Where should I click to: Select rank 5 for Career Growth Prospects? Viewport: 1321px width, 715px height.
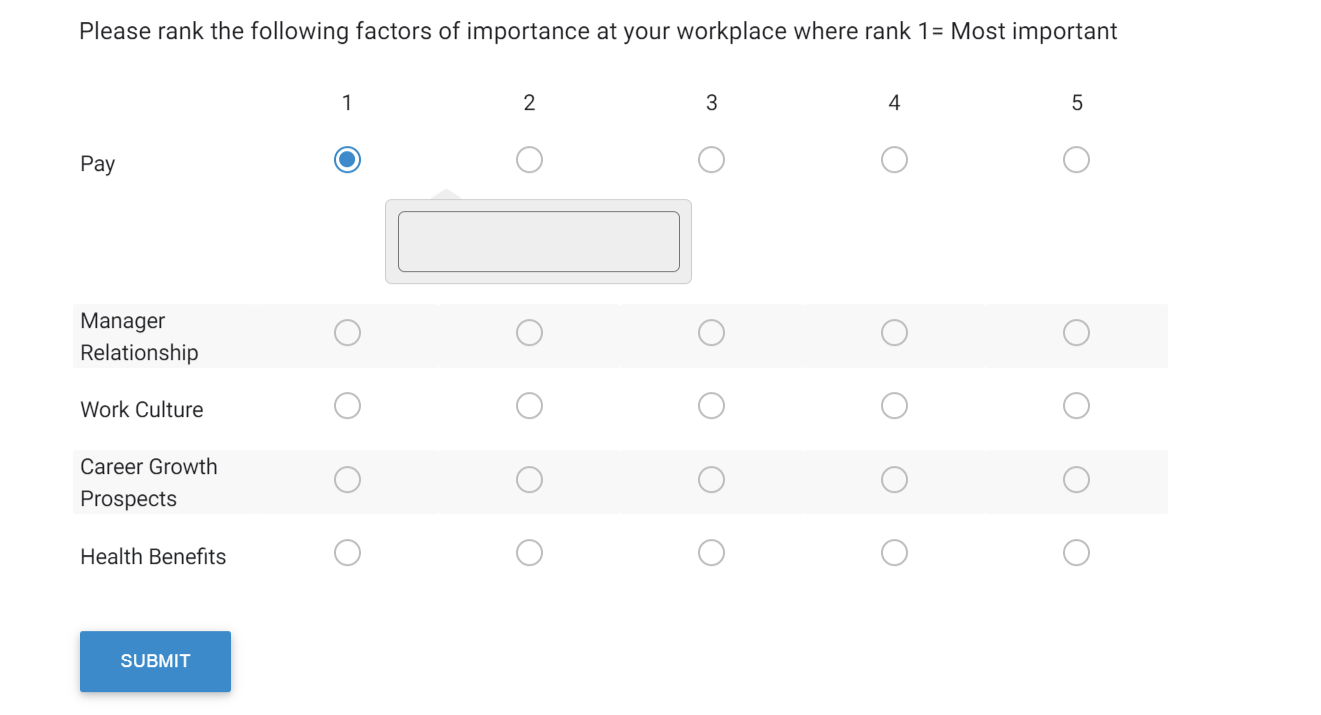1076,479
